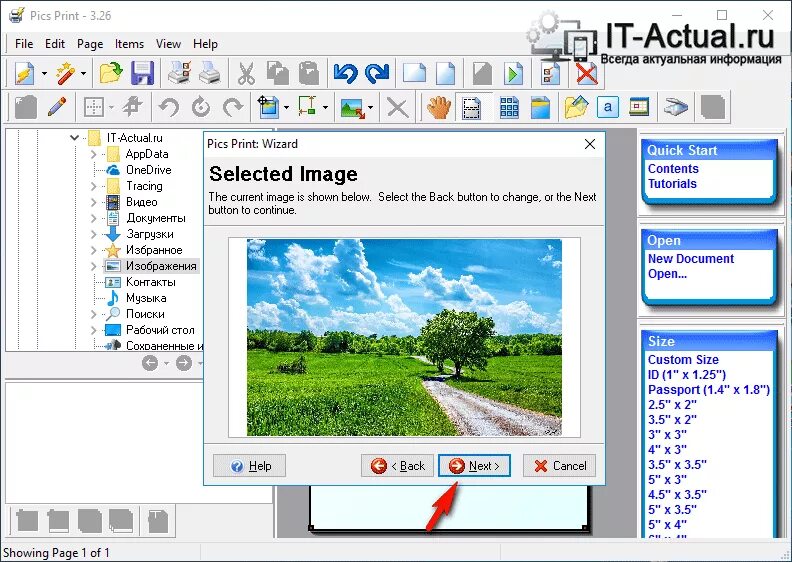Image resolution: width=792 pixels, height=562 pixels.
Task: Expand the Tracing folder
Action: [x=93, y=186]
